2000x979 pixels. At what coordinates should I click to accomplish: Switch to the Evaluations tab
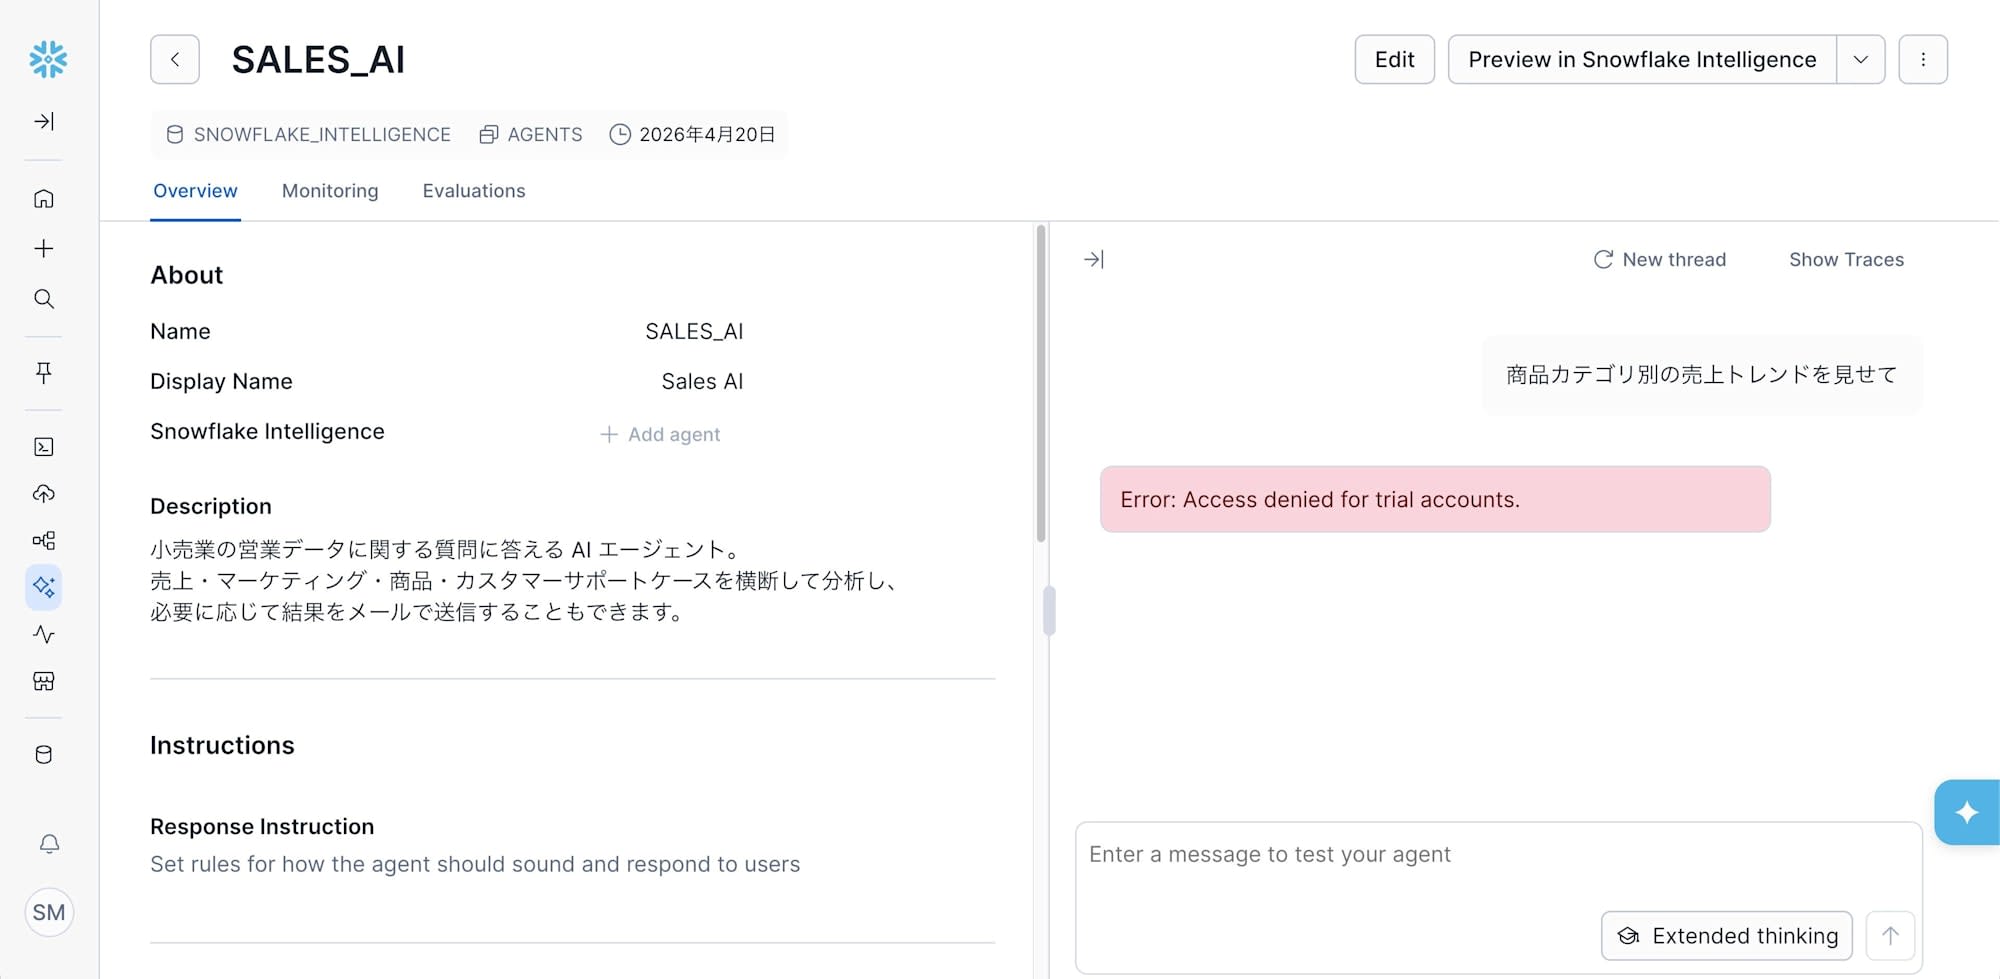point(474,191)
